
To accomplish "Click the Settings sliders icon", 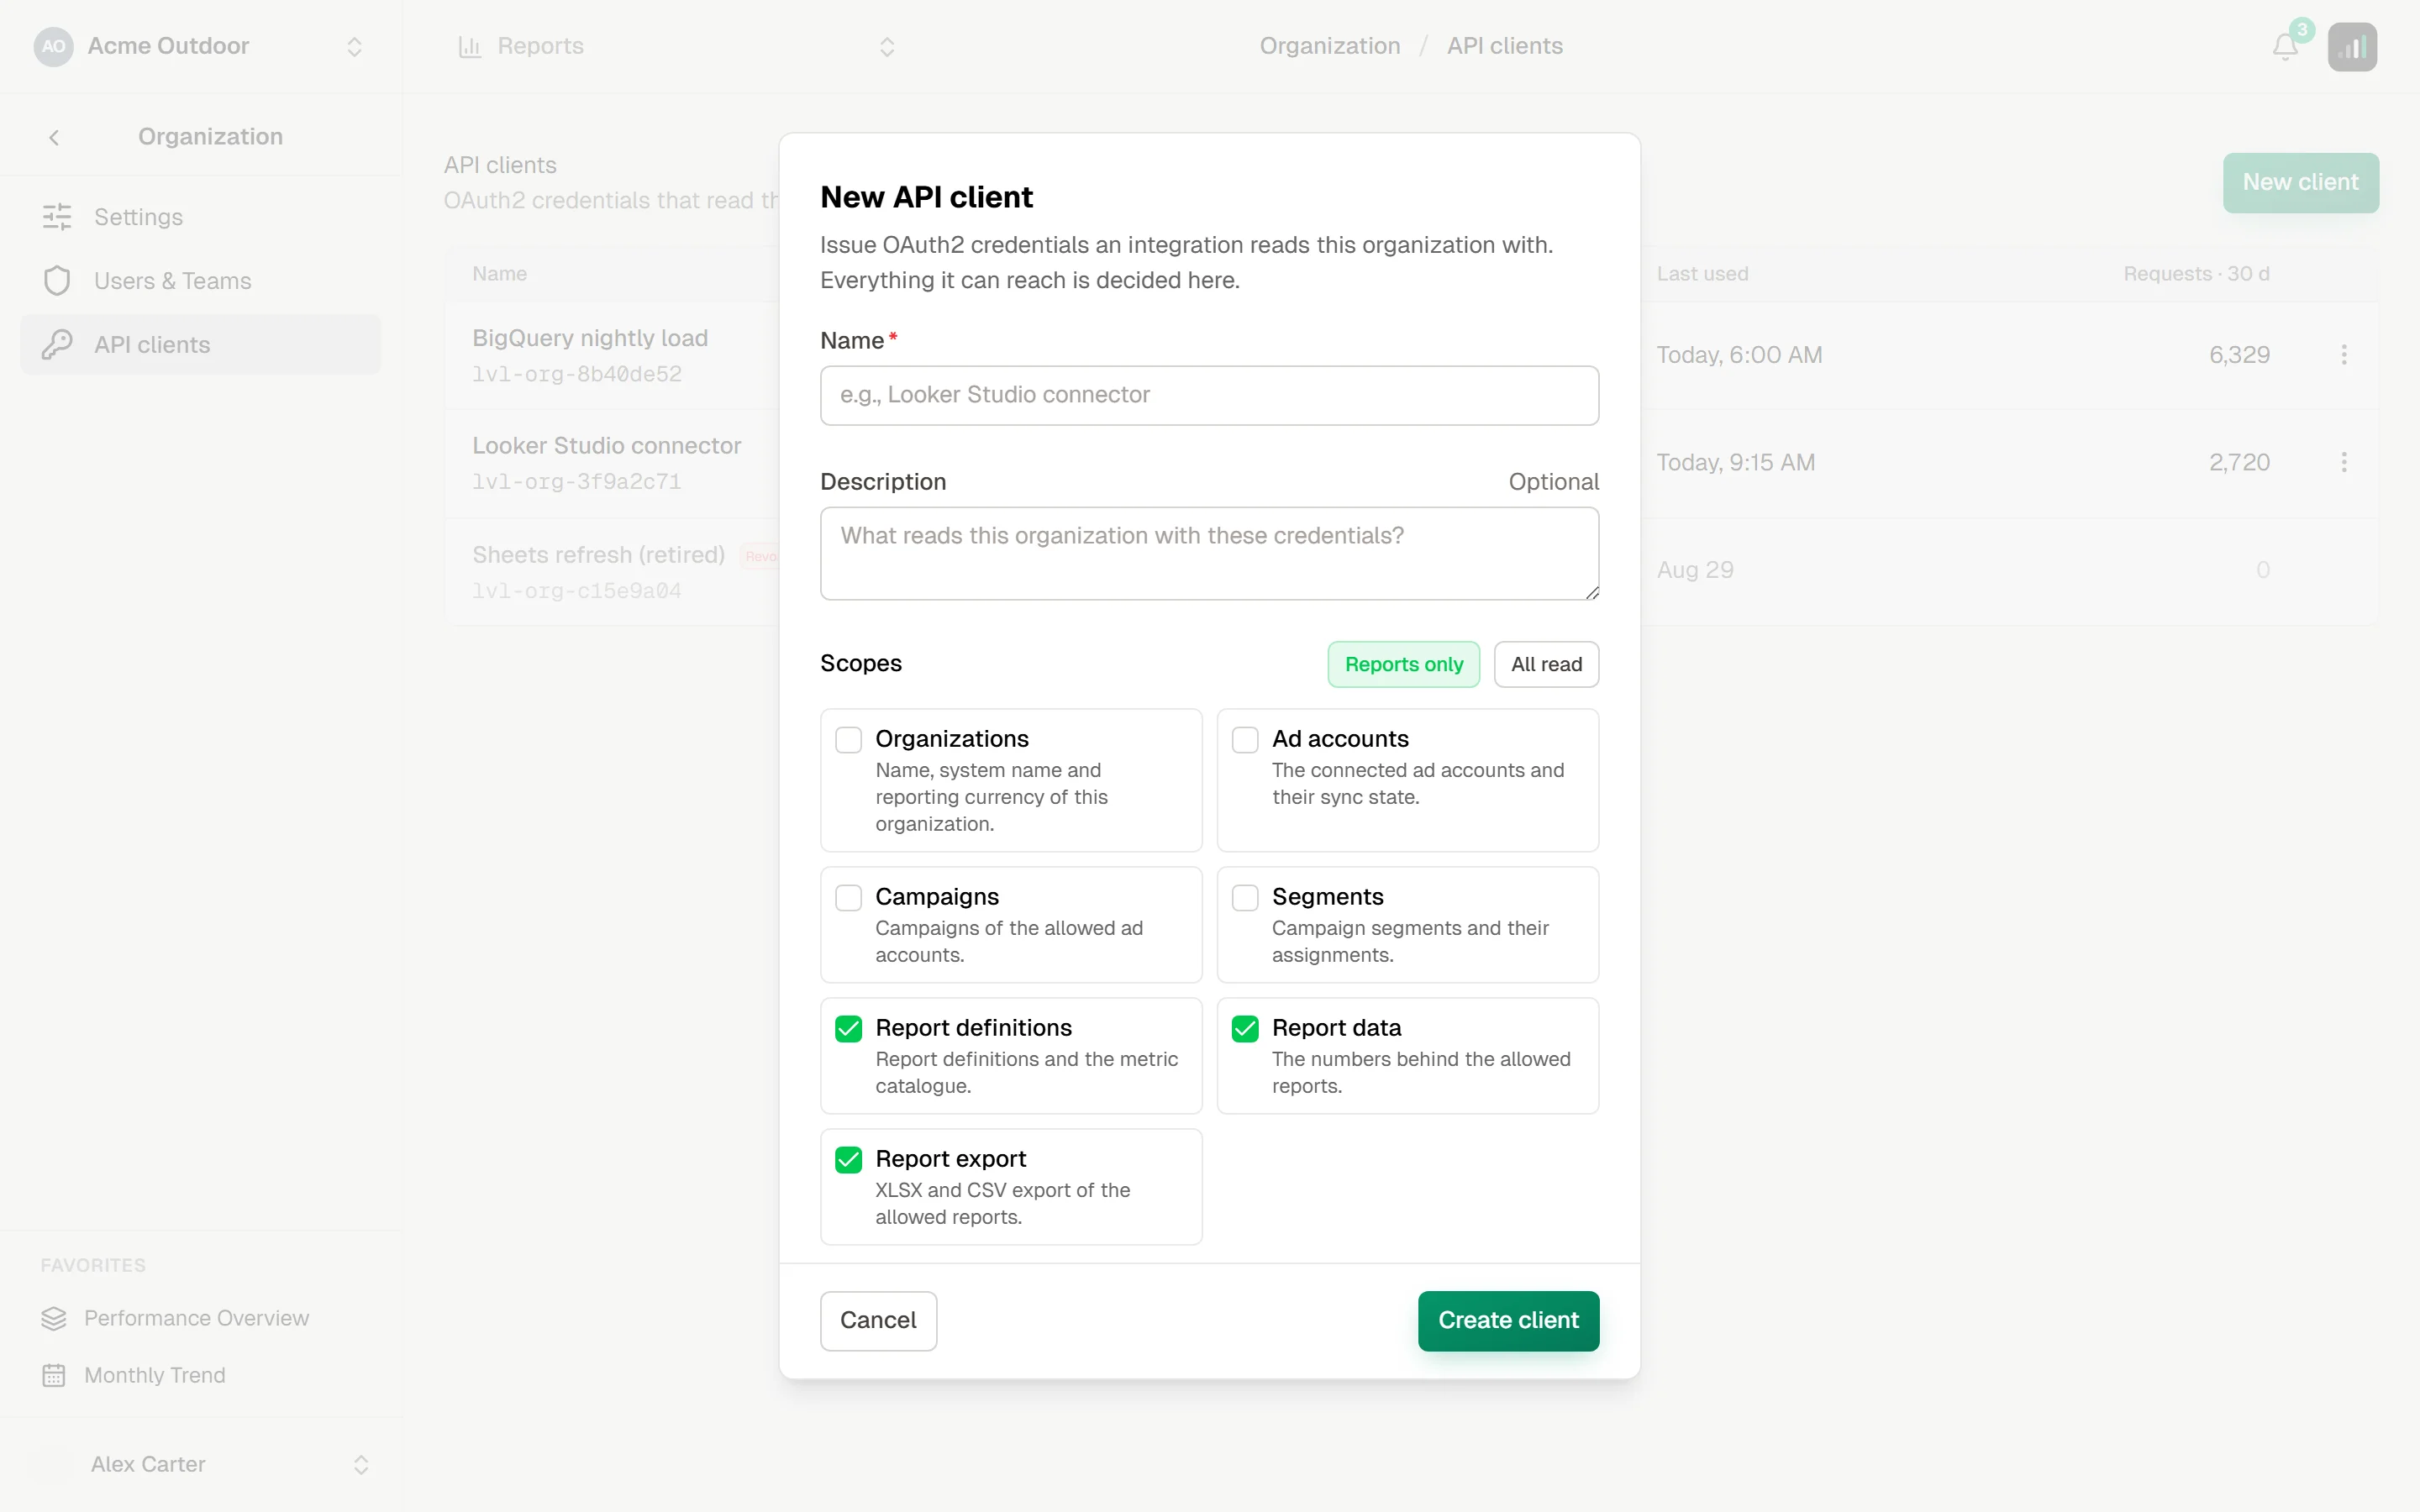I will [57, 217].
